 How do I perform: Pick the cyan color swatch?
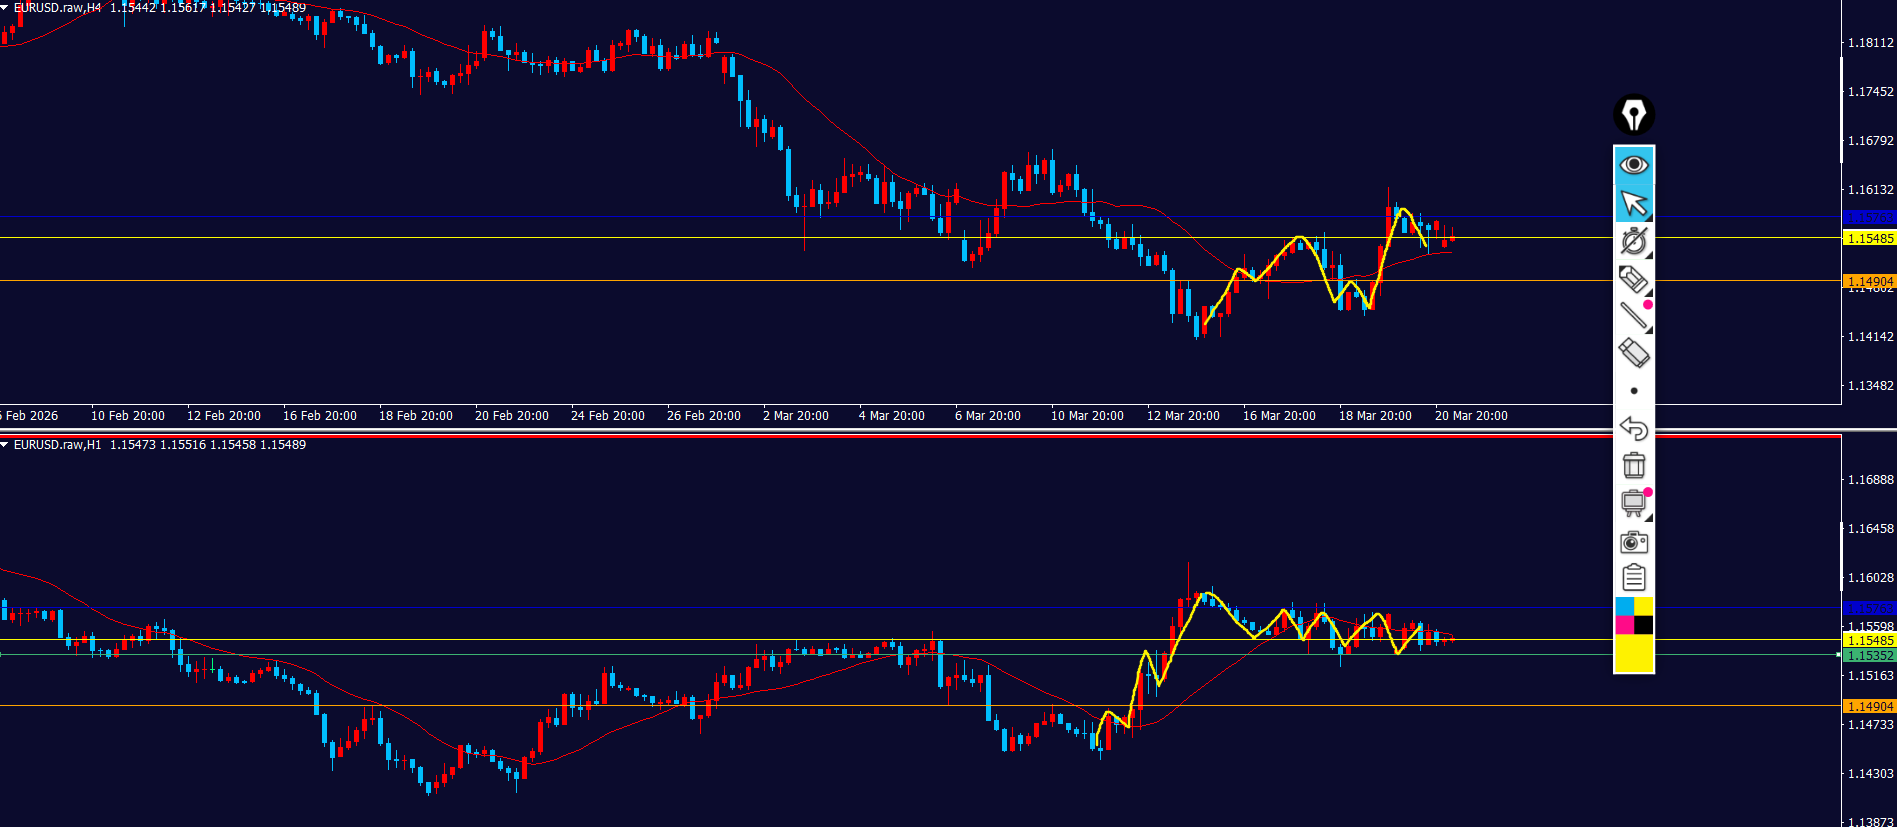point(1624,607)
